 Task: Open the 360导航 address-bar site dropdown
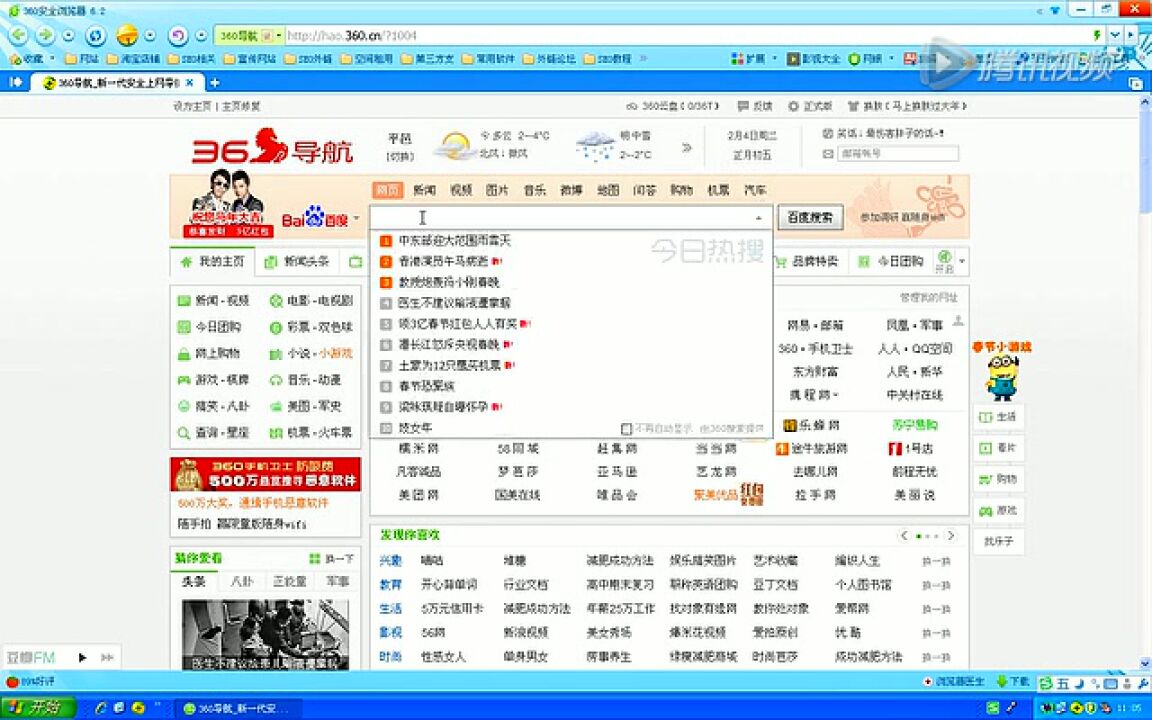(278, 35)
